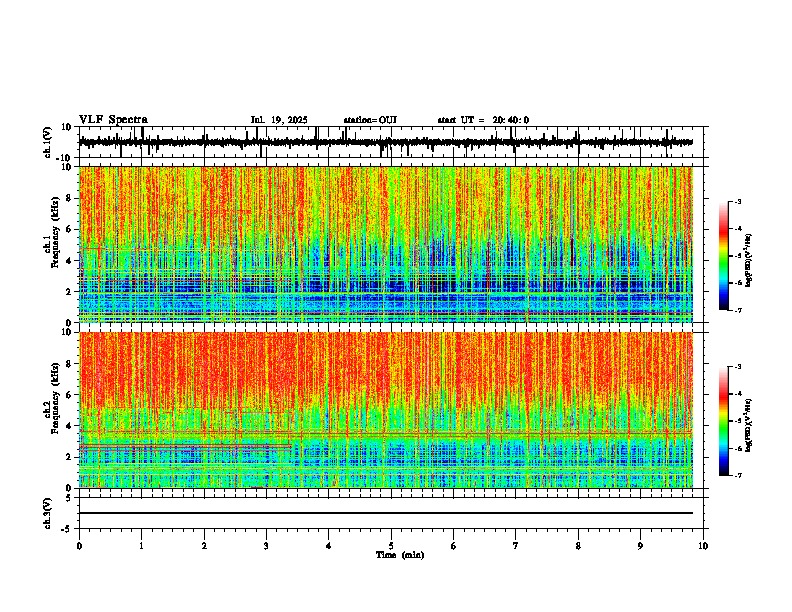This screenshot has width=792, height=612.
Task: Click the "ch.1(V)" axis label
Action: (48, 142)
